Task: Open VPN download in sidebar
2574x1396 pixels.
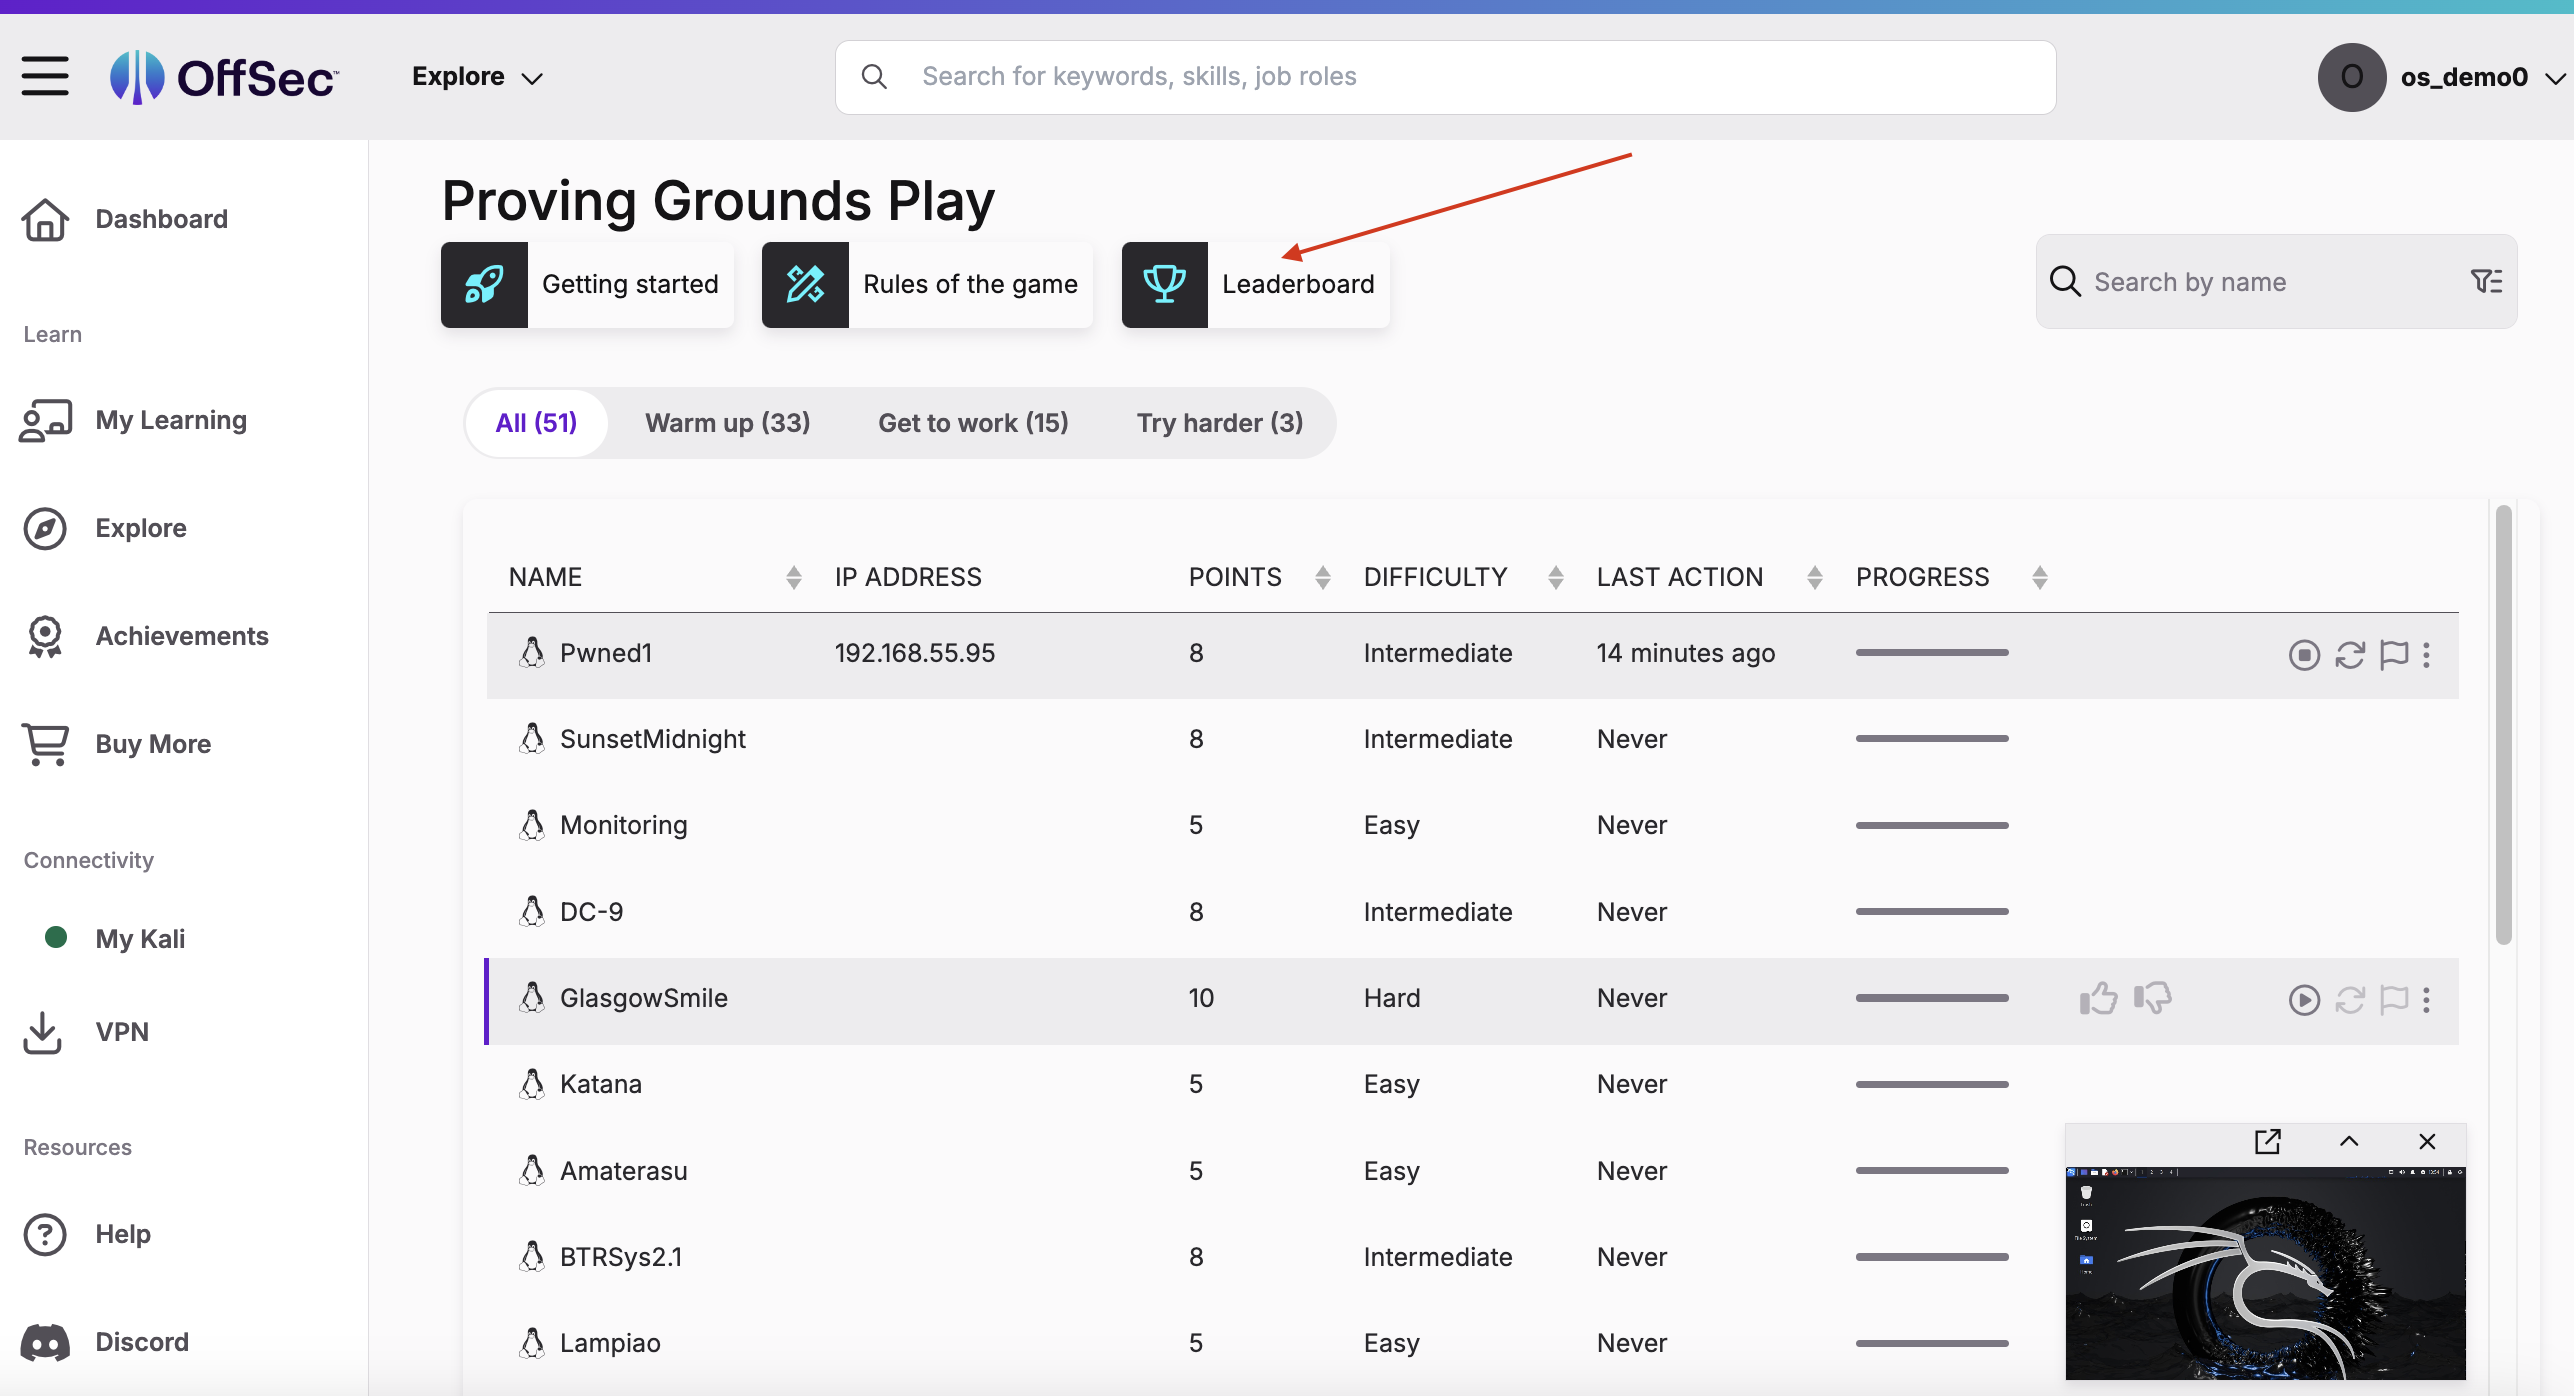Action: pos(85,1032)
